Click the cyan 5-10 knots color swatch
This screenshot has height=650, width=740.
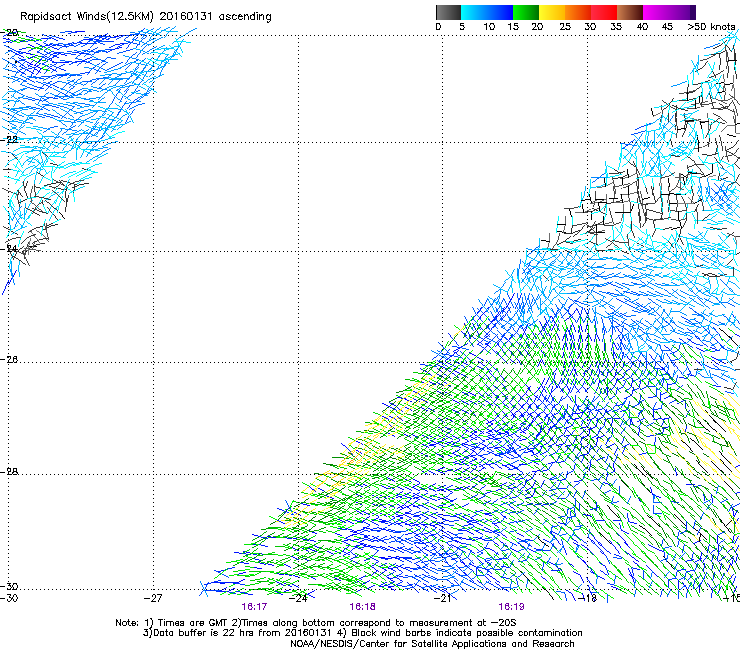[473, 12]
